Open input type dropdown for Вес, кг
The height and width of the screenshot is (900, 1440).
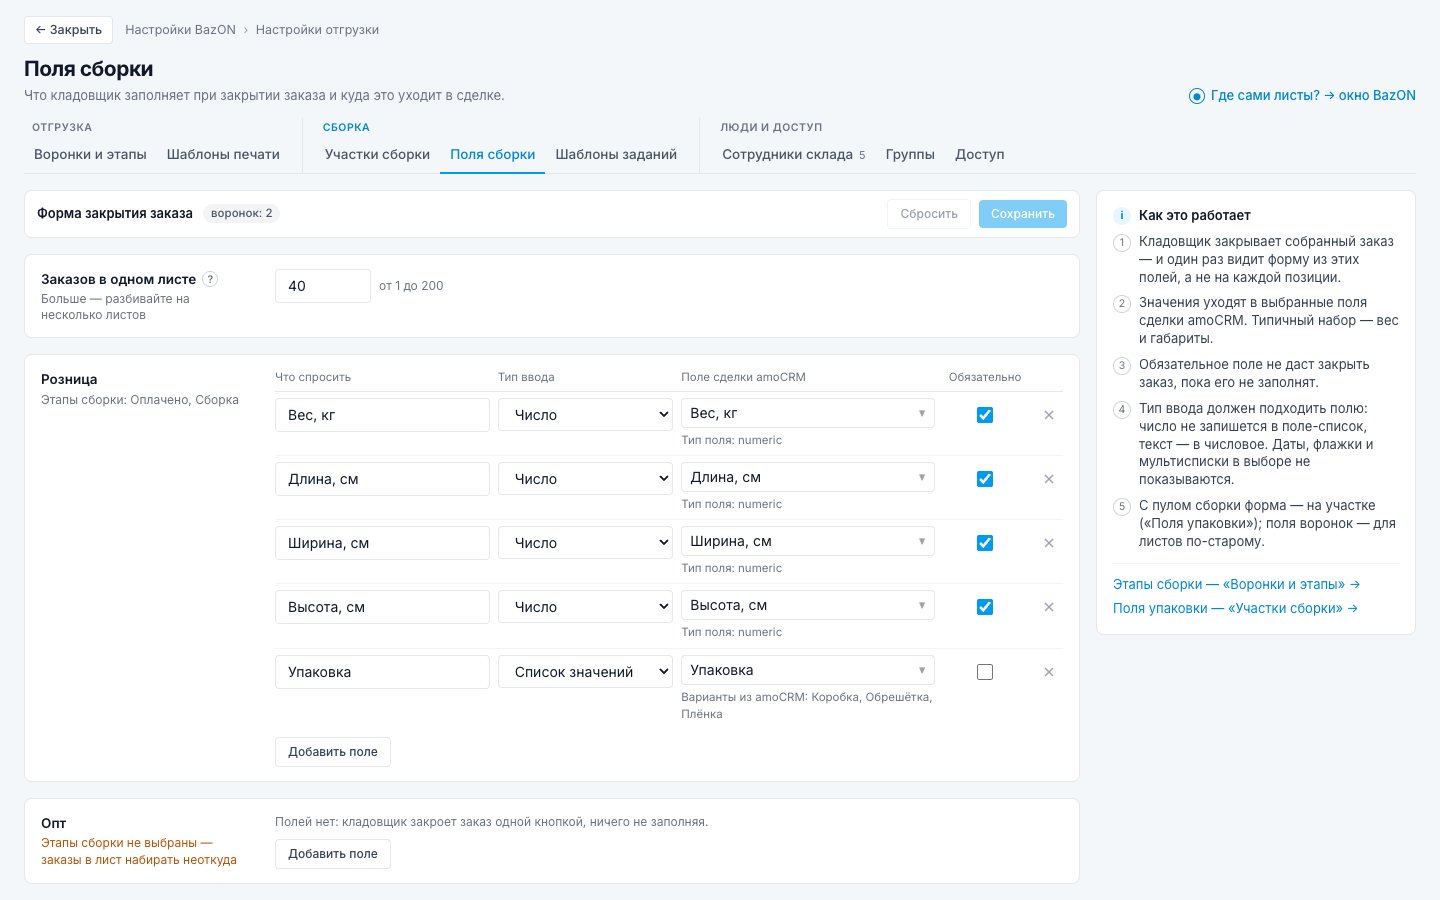pos(586,415)
